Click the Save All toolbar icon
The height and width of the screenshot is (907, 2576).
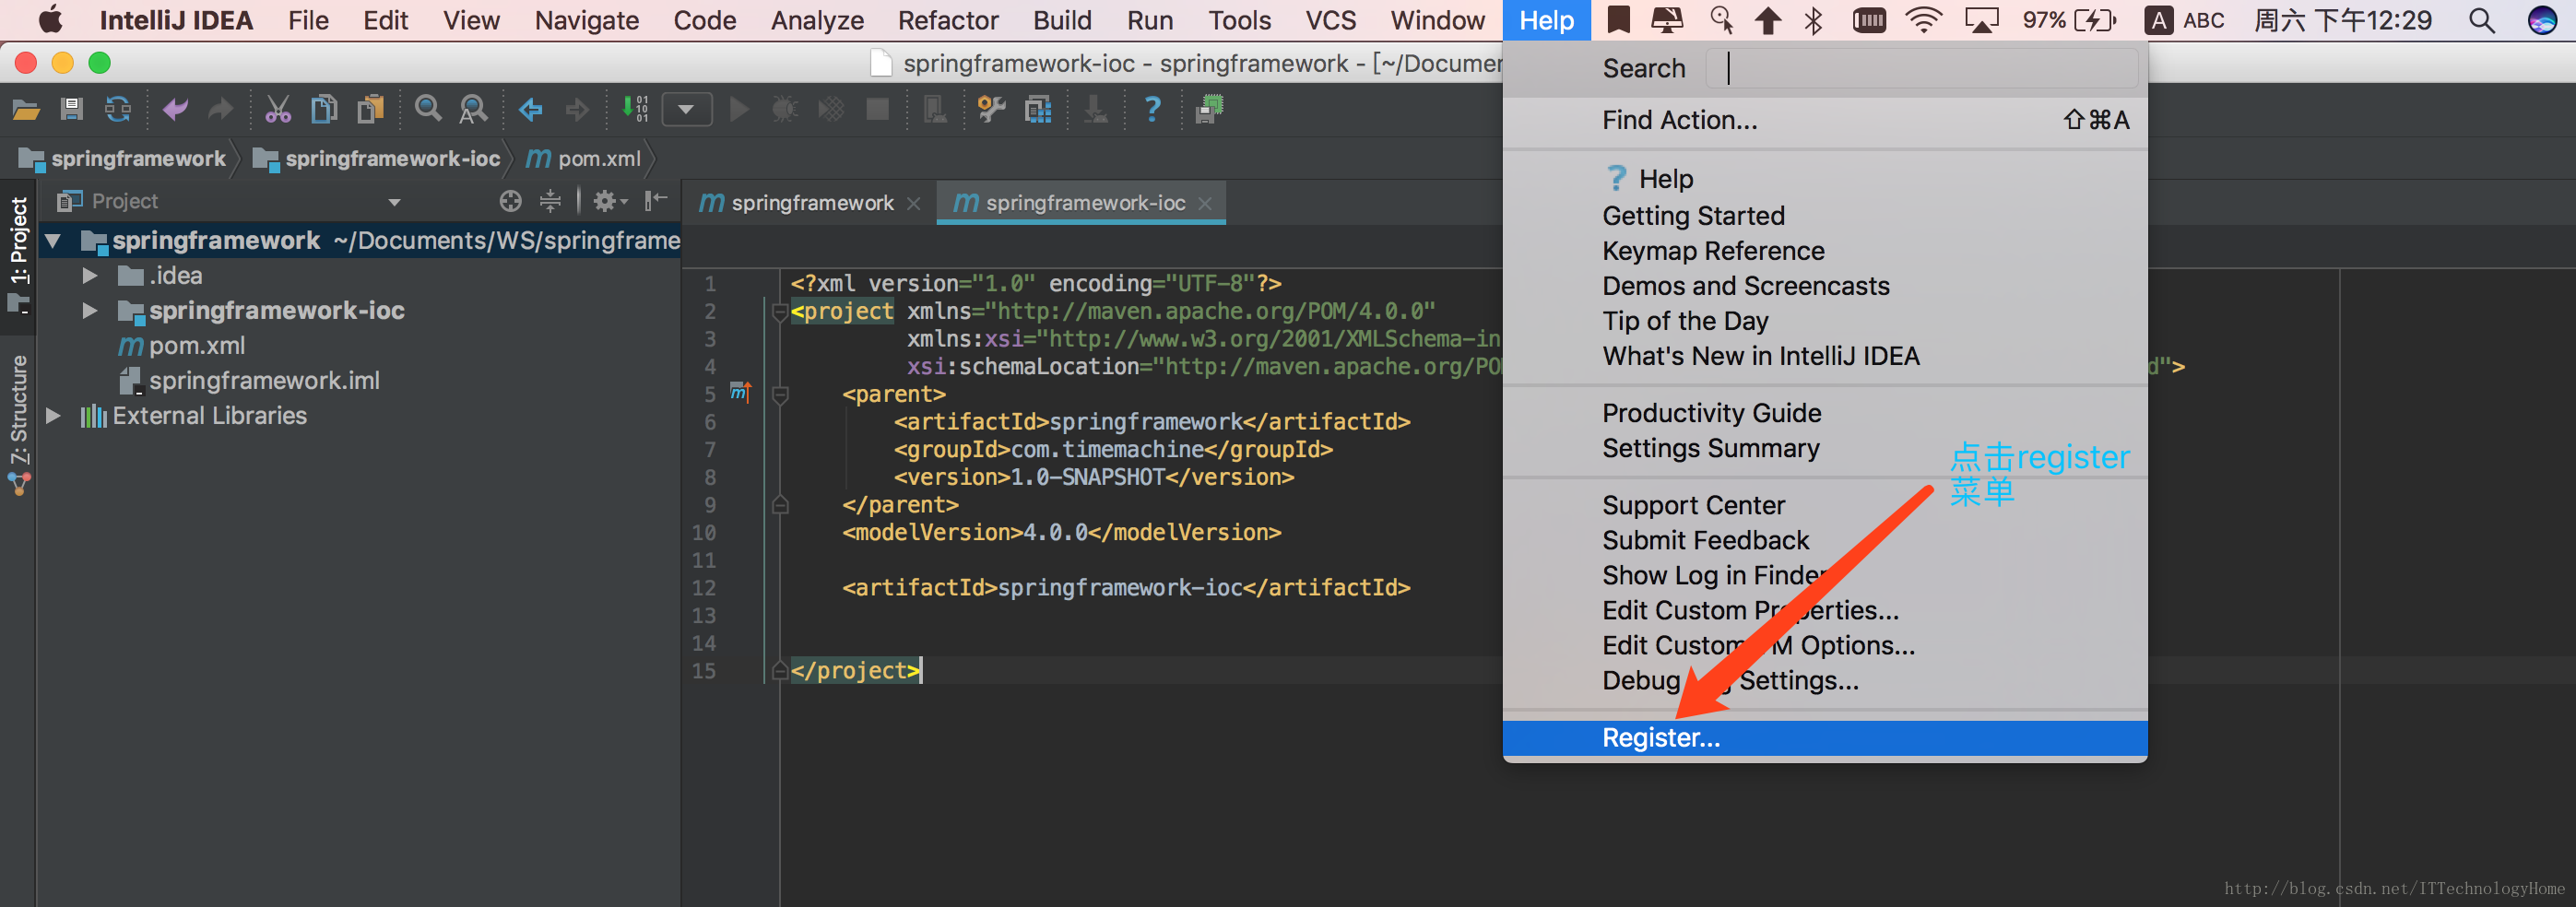click(x=72, y=109)
